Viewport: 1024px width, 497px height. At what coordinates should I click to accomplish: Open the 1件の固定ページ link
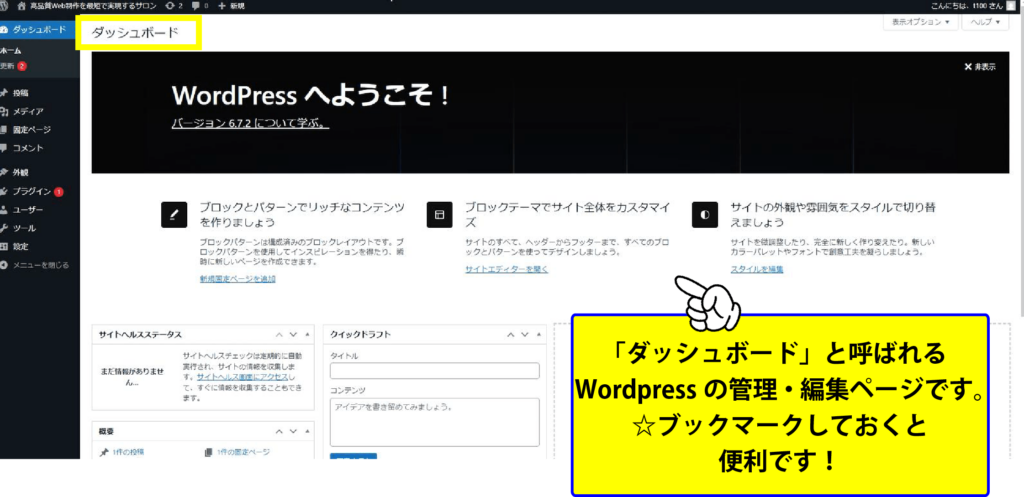pos(243,452)
